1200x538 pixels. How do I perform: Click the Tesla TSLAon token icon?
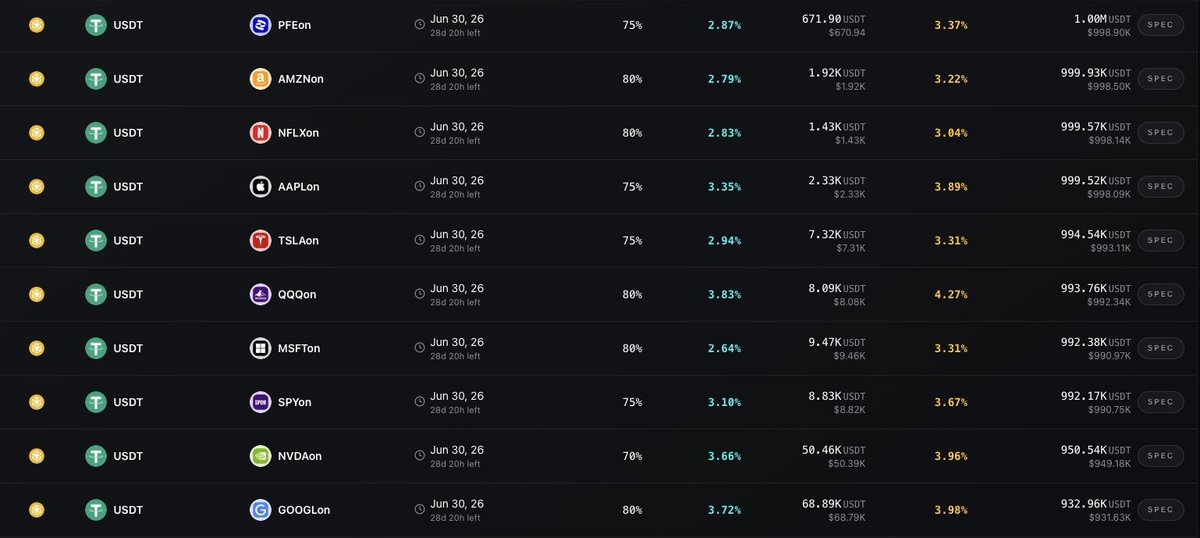260,241
